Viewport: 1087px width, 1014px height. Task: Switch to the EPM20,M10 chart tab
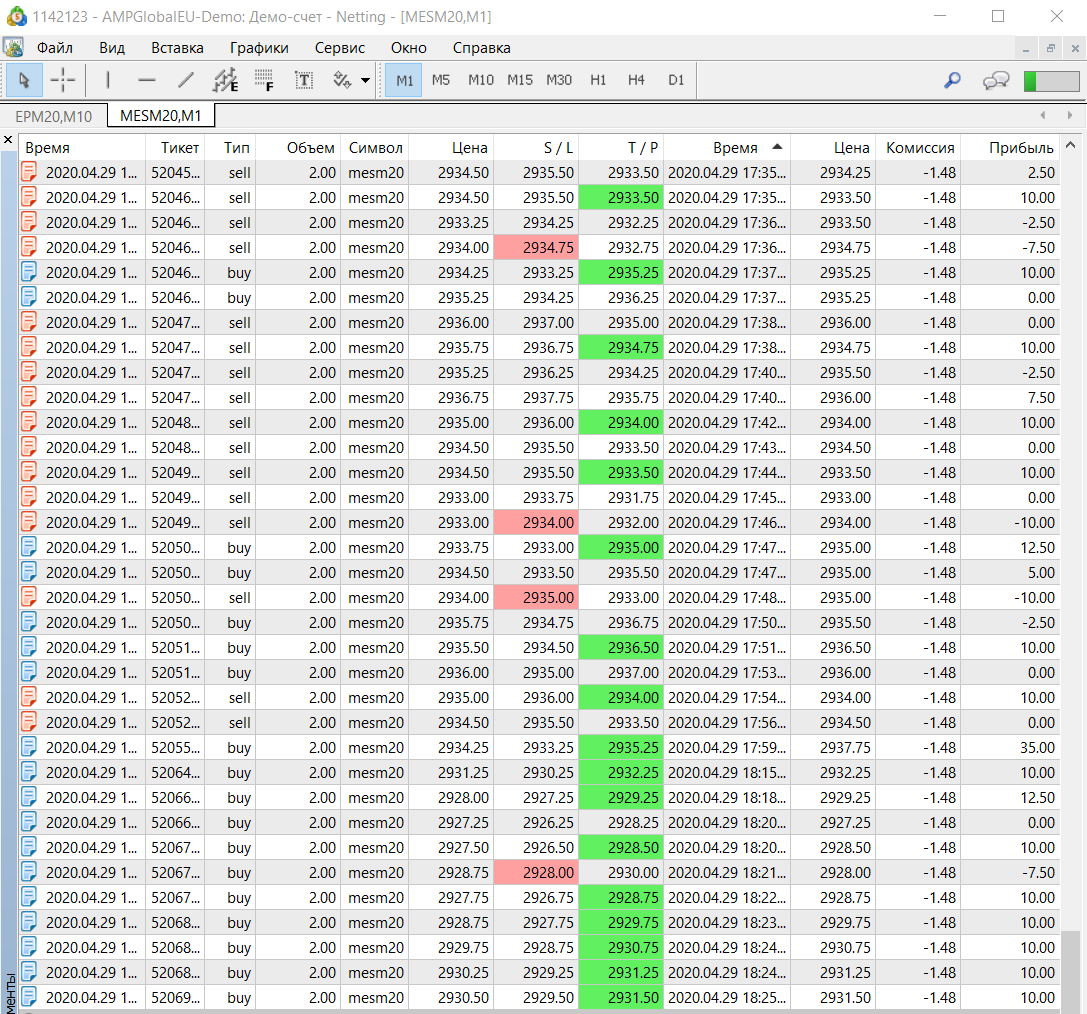pyautogui.click(x=54, y=117)
